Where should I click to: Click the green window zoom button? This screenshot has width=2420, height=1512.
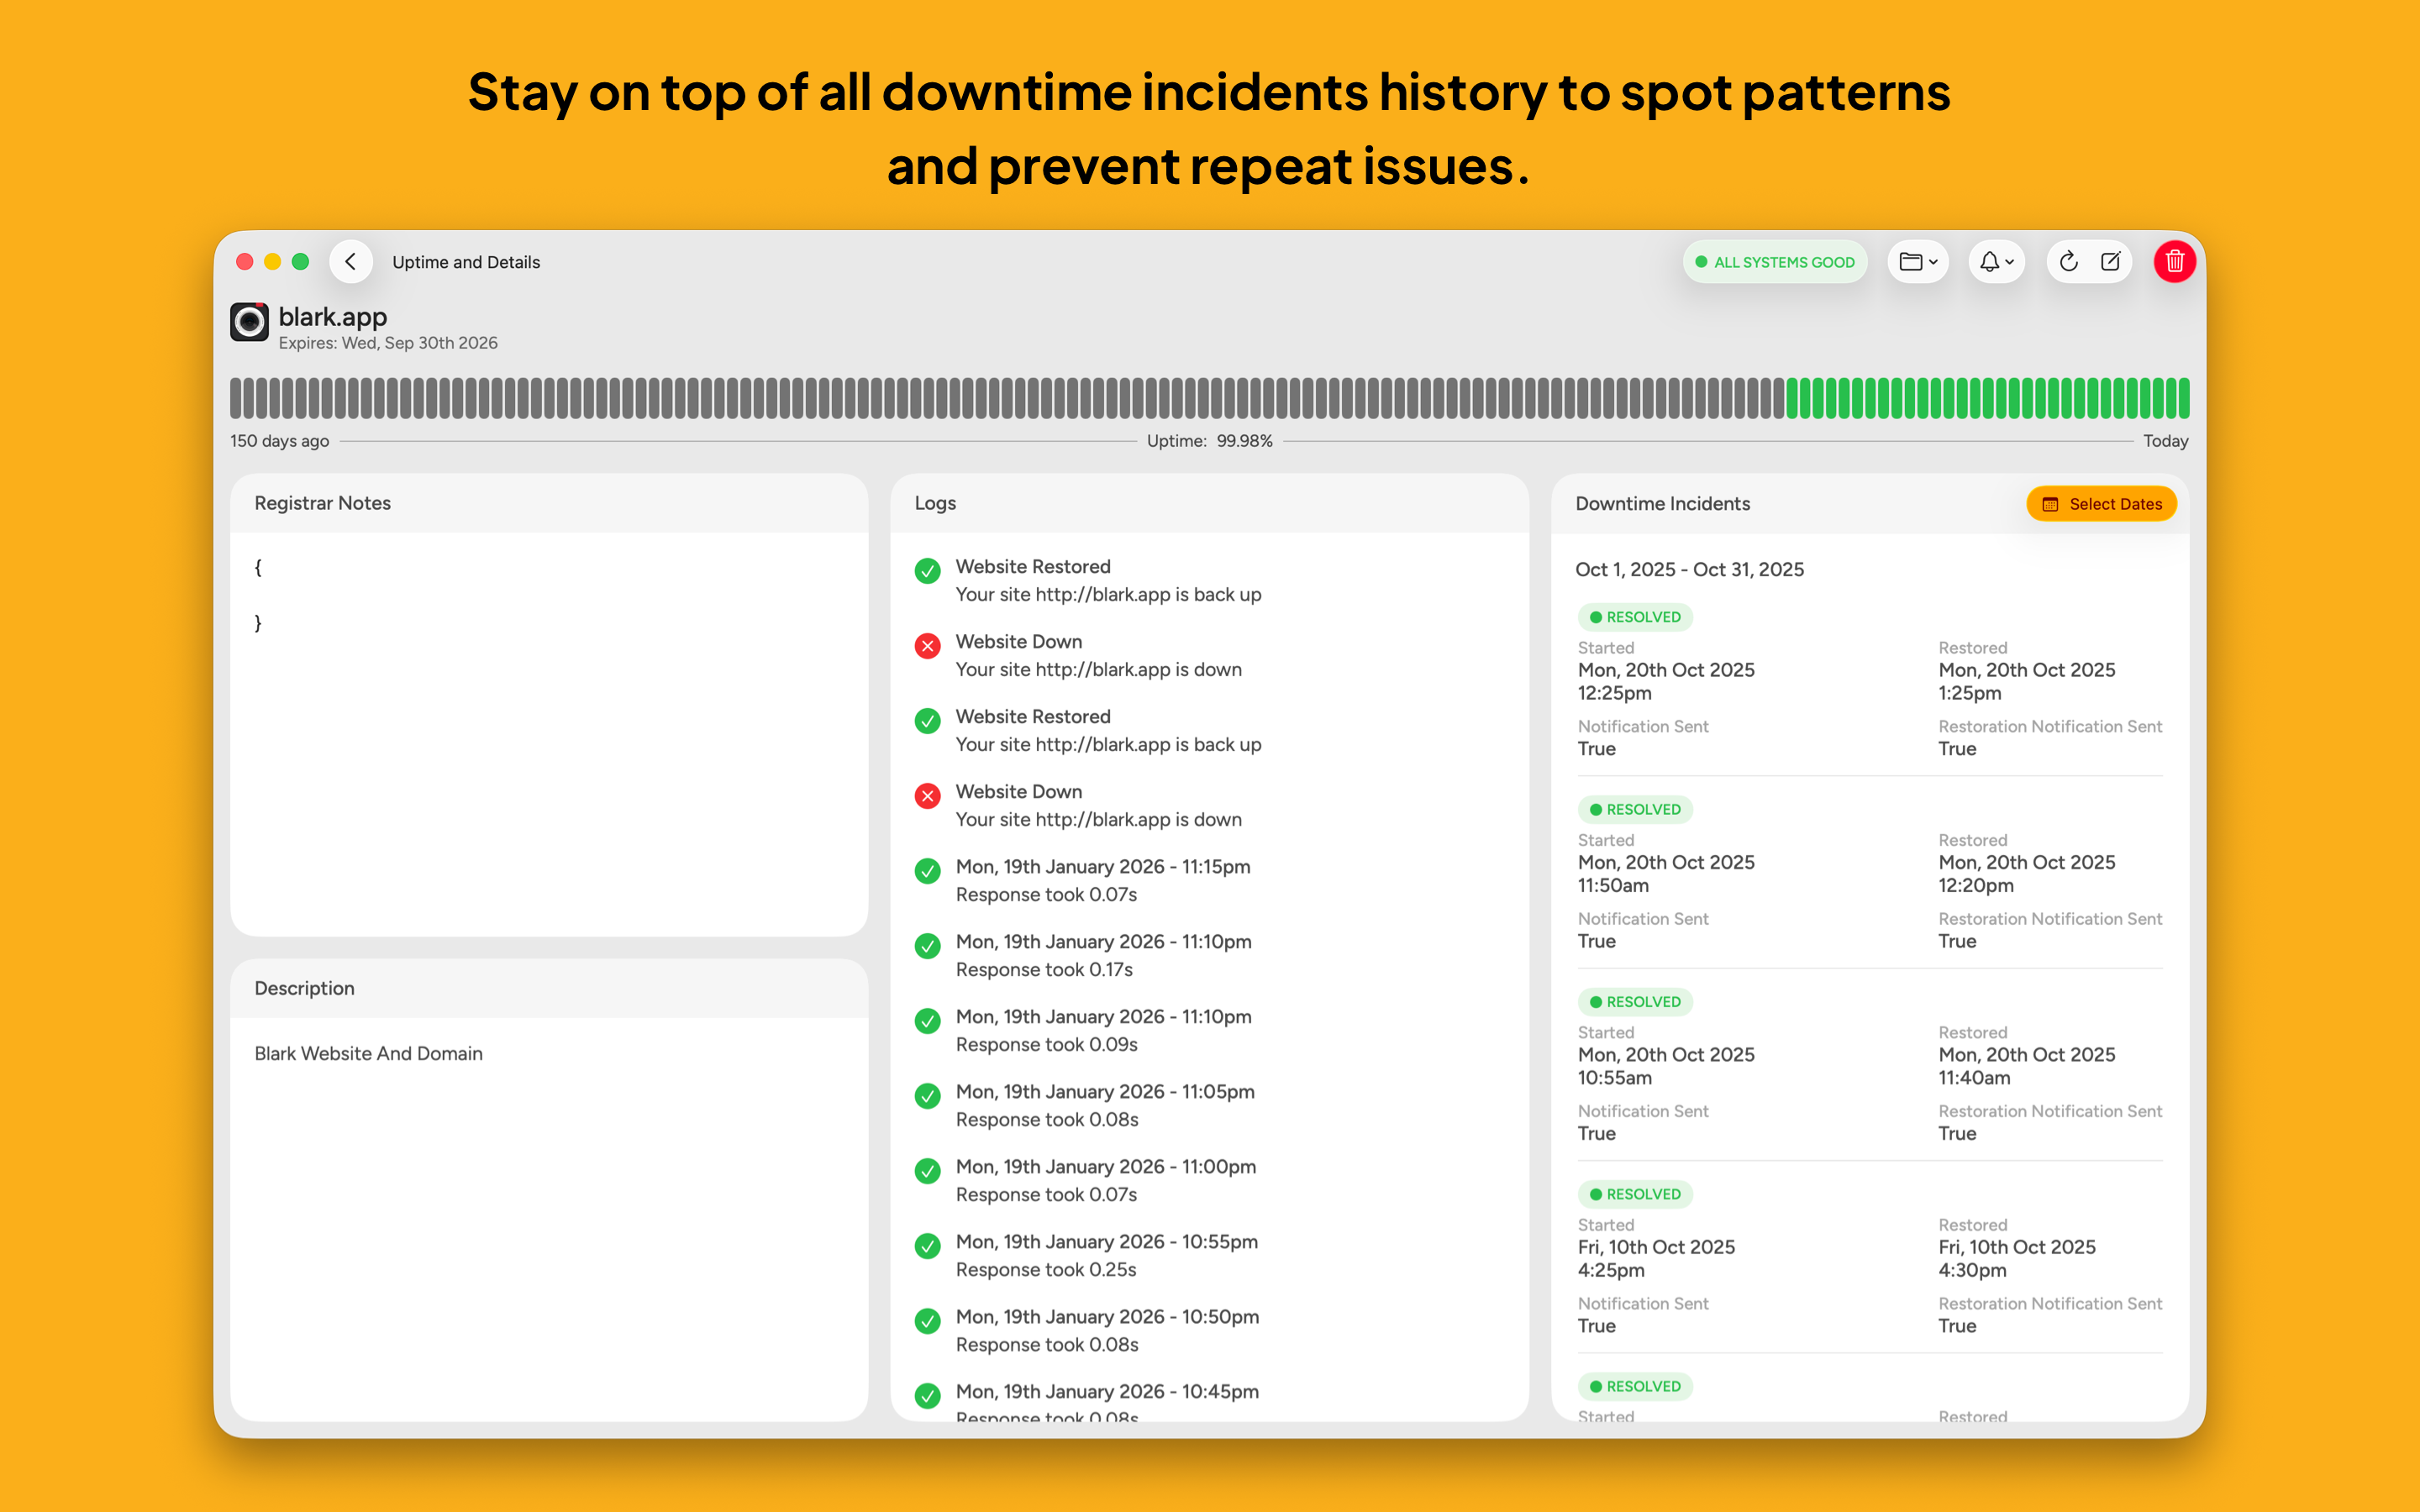pyautogui.click(x=300, y=262)
